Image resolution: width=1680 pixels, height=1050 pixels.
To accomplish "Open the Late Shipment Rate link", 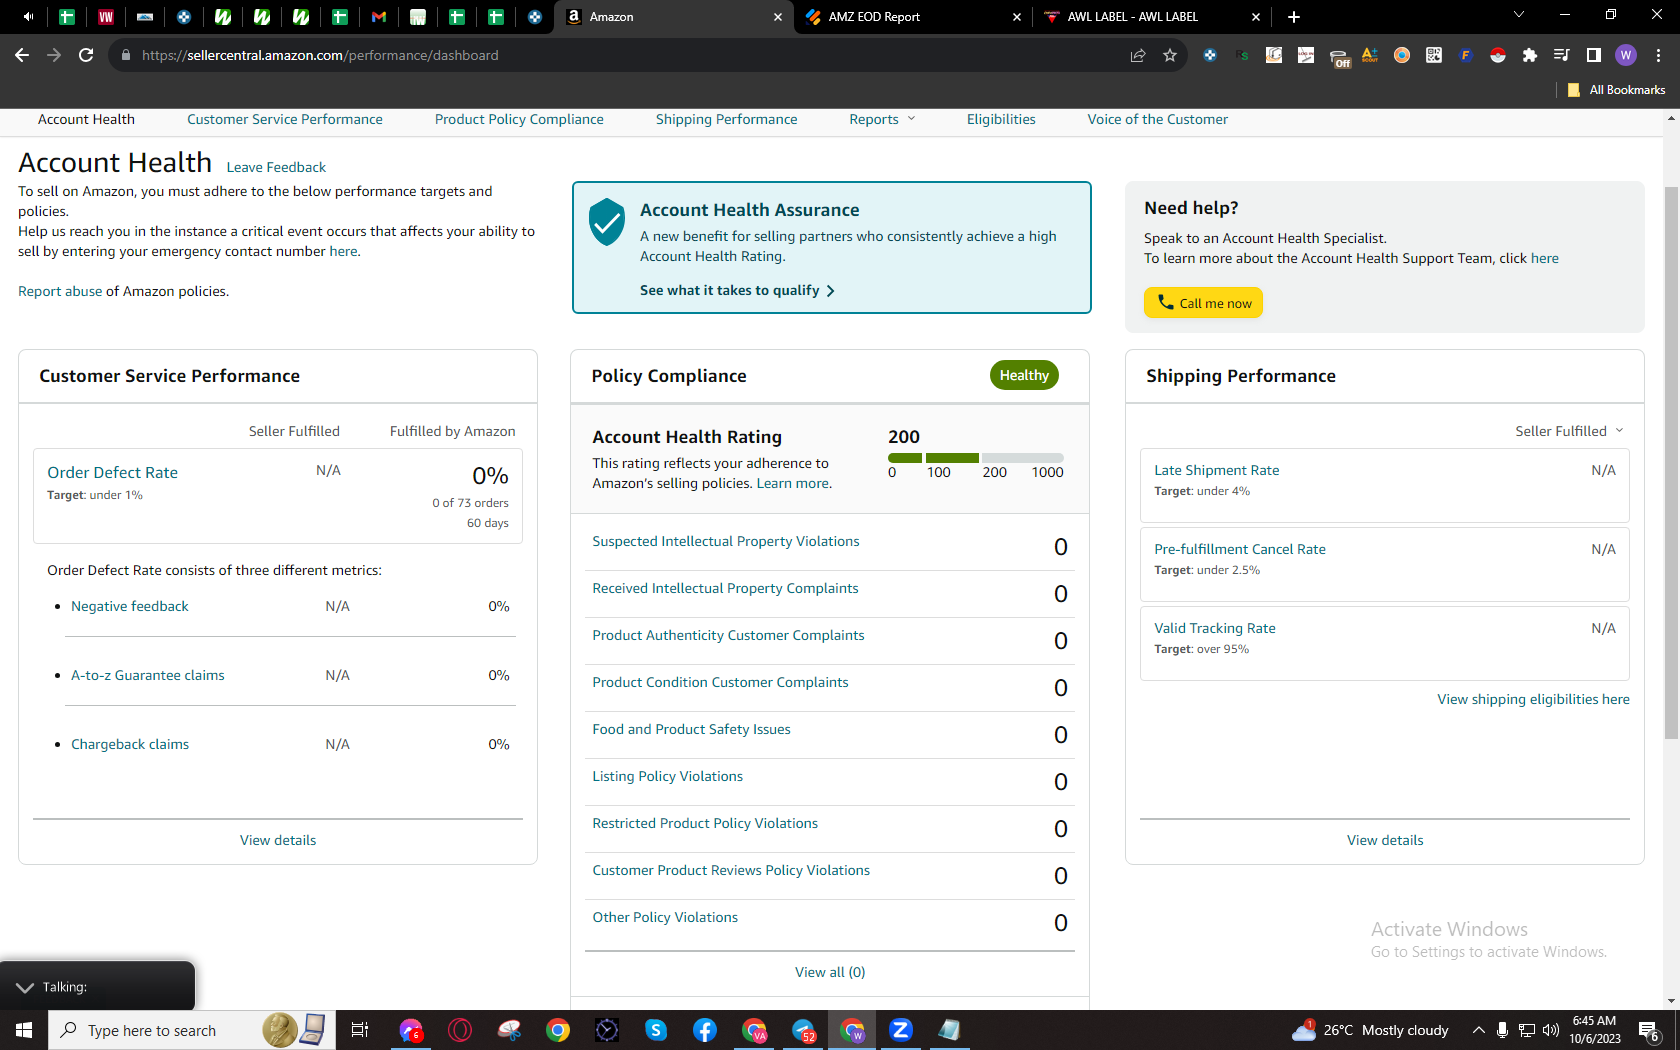I will [1217, 470].
